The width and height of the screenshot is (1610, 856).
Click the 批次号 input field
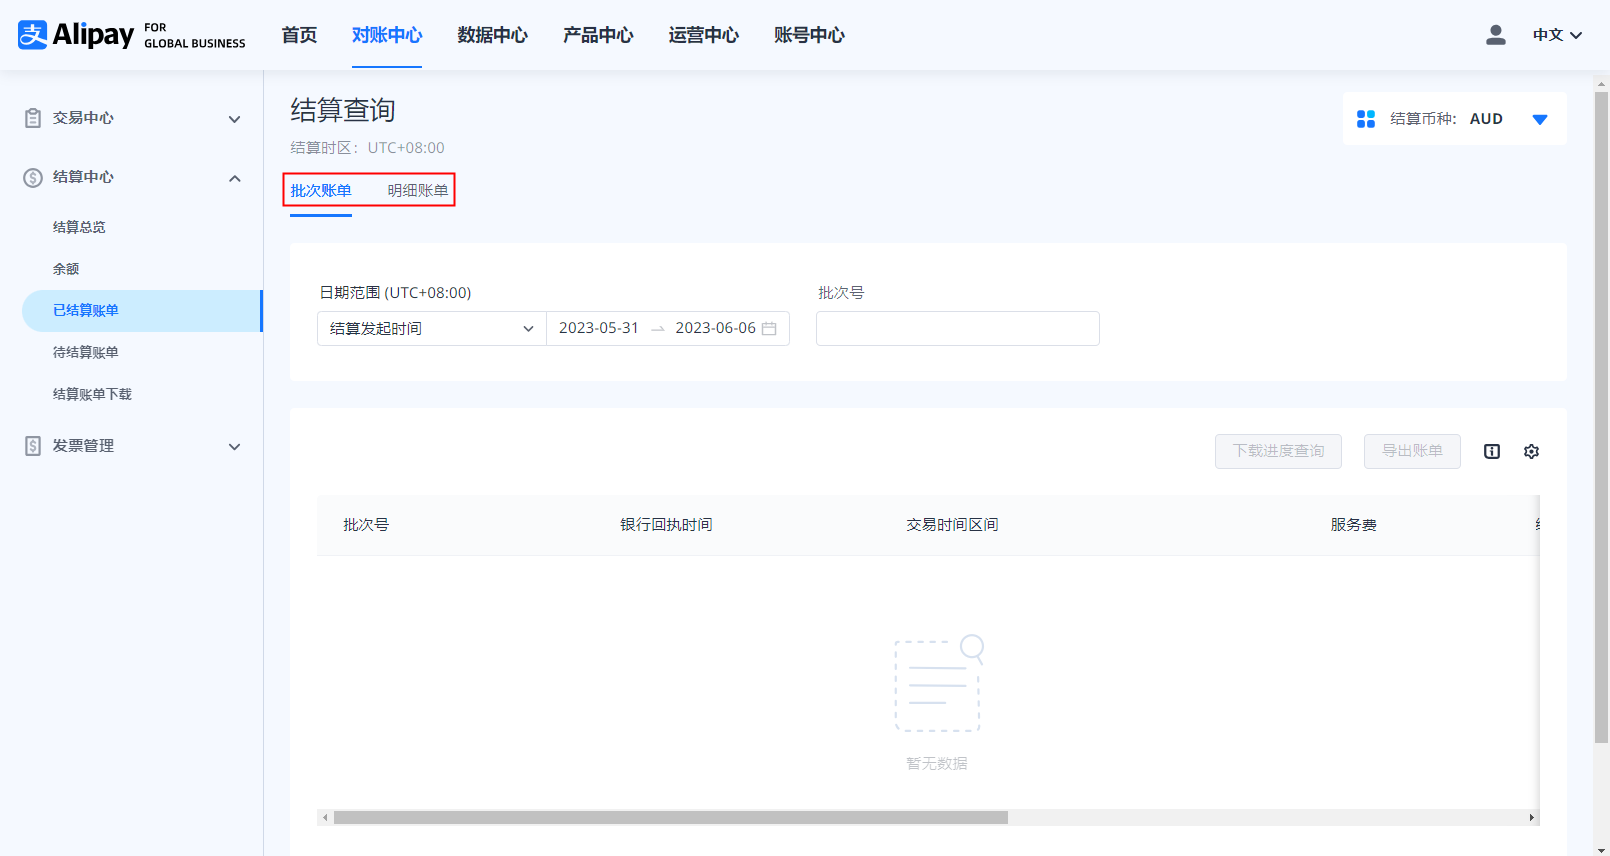click(x=957, y=329)
